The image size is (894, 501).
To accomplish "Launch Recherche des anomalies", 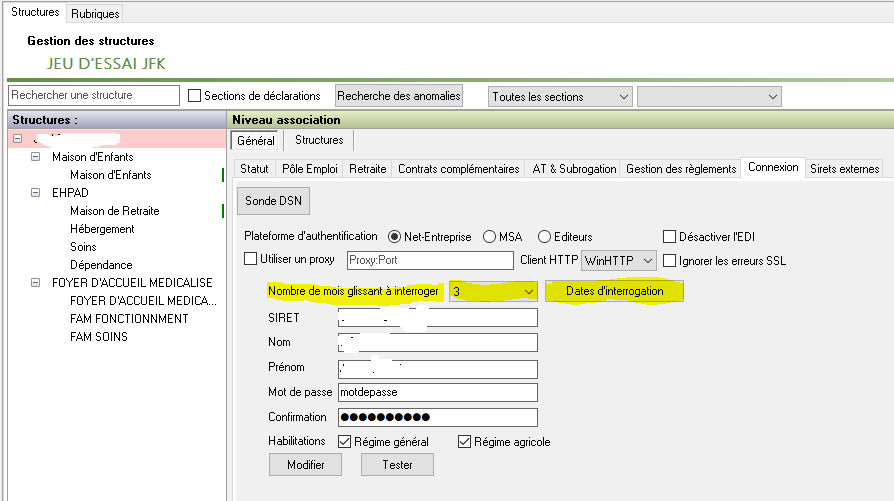I will [x=399, y=96].
